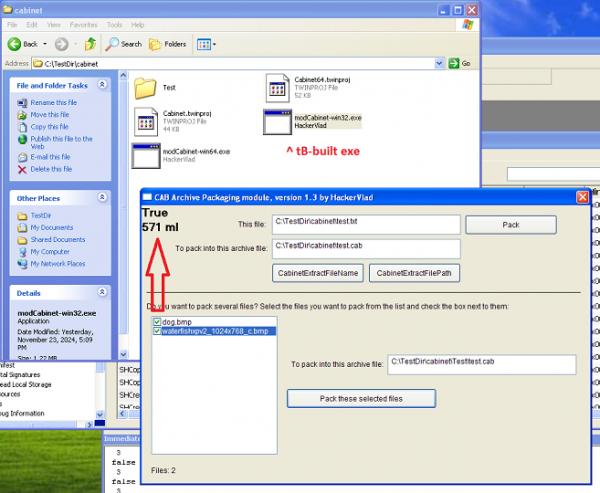Open the address bar dropdown arrow
The width and height of the screenshot is (600, 493).
tap(439, 63)
